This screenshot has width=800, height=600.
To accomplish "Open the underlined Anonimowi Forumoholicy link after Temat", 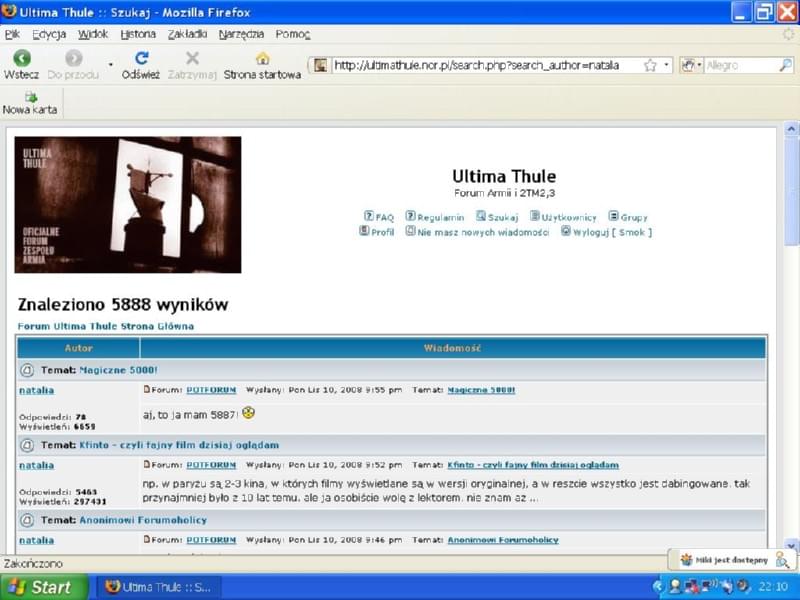I will [x=503, y=540].
